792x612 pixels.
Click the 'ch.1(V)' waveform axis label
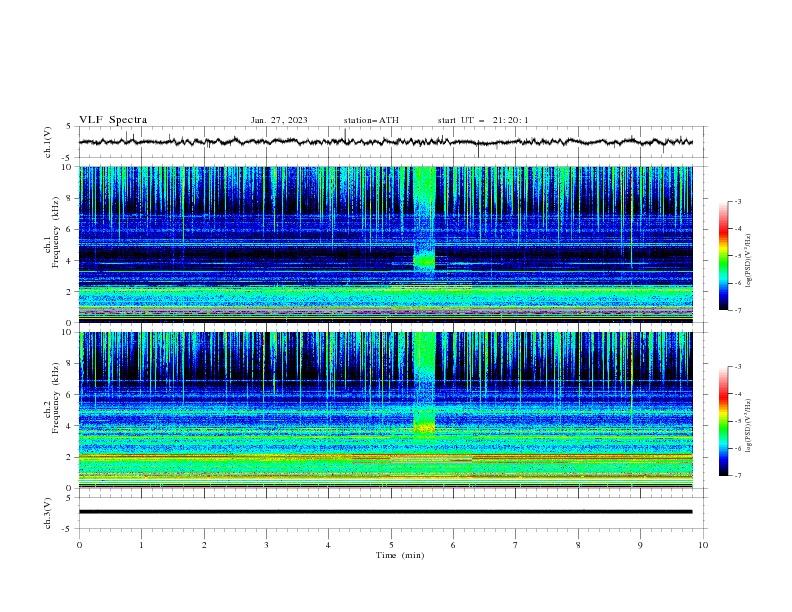pos(48,142)
